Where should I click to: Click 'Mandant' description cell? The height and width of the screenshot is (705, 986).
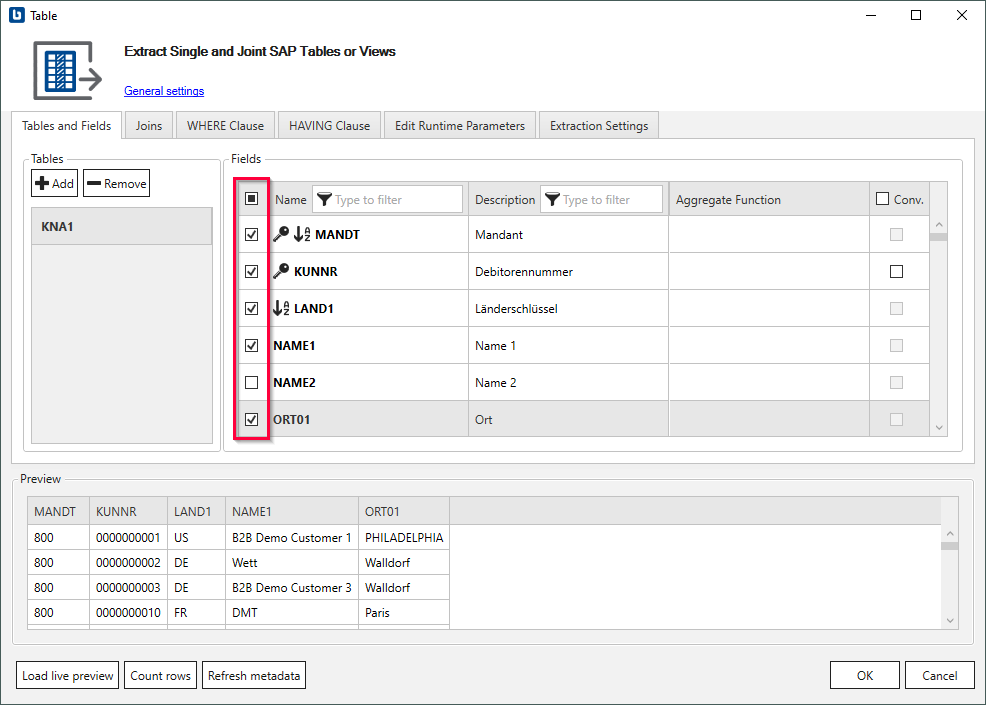coord(568,235)
